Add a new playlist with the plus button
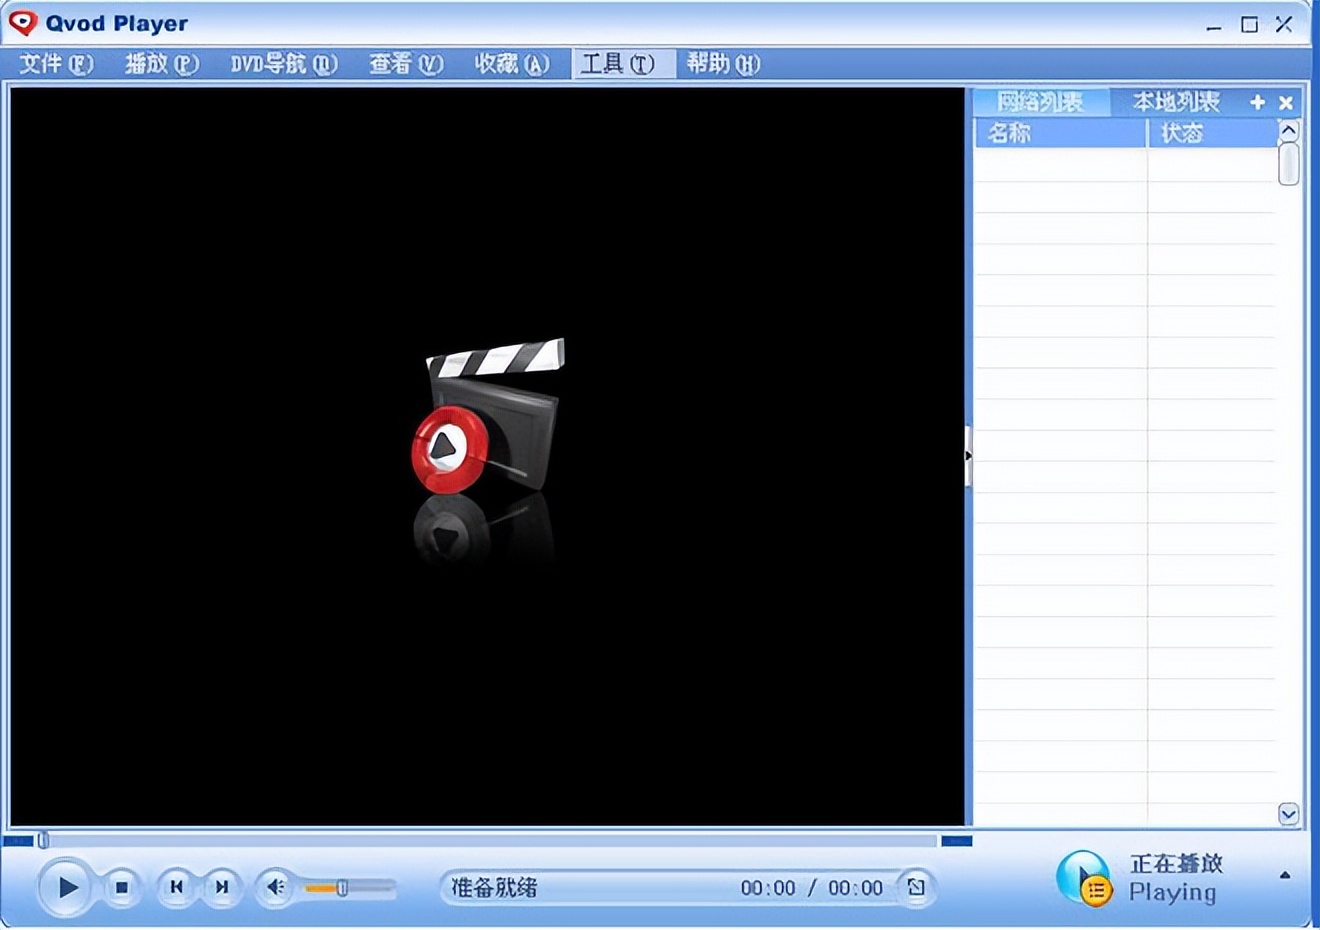The height and width of the screenshot is (930, 1320). (x=1257, y=102)
